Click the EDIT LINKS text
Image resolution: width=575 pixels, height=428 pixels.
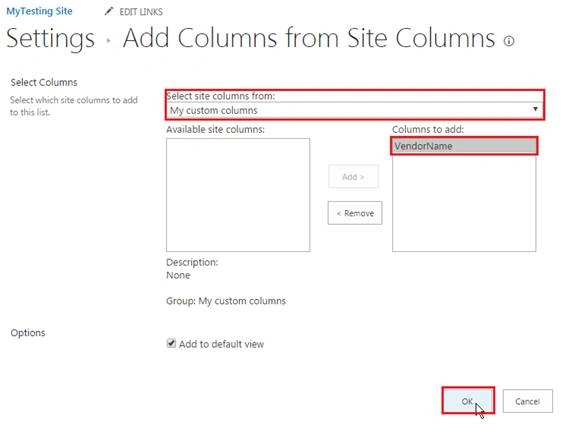[141, 12]
